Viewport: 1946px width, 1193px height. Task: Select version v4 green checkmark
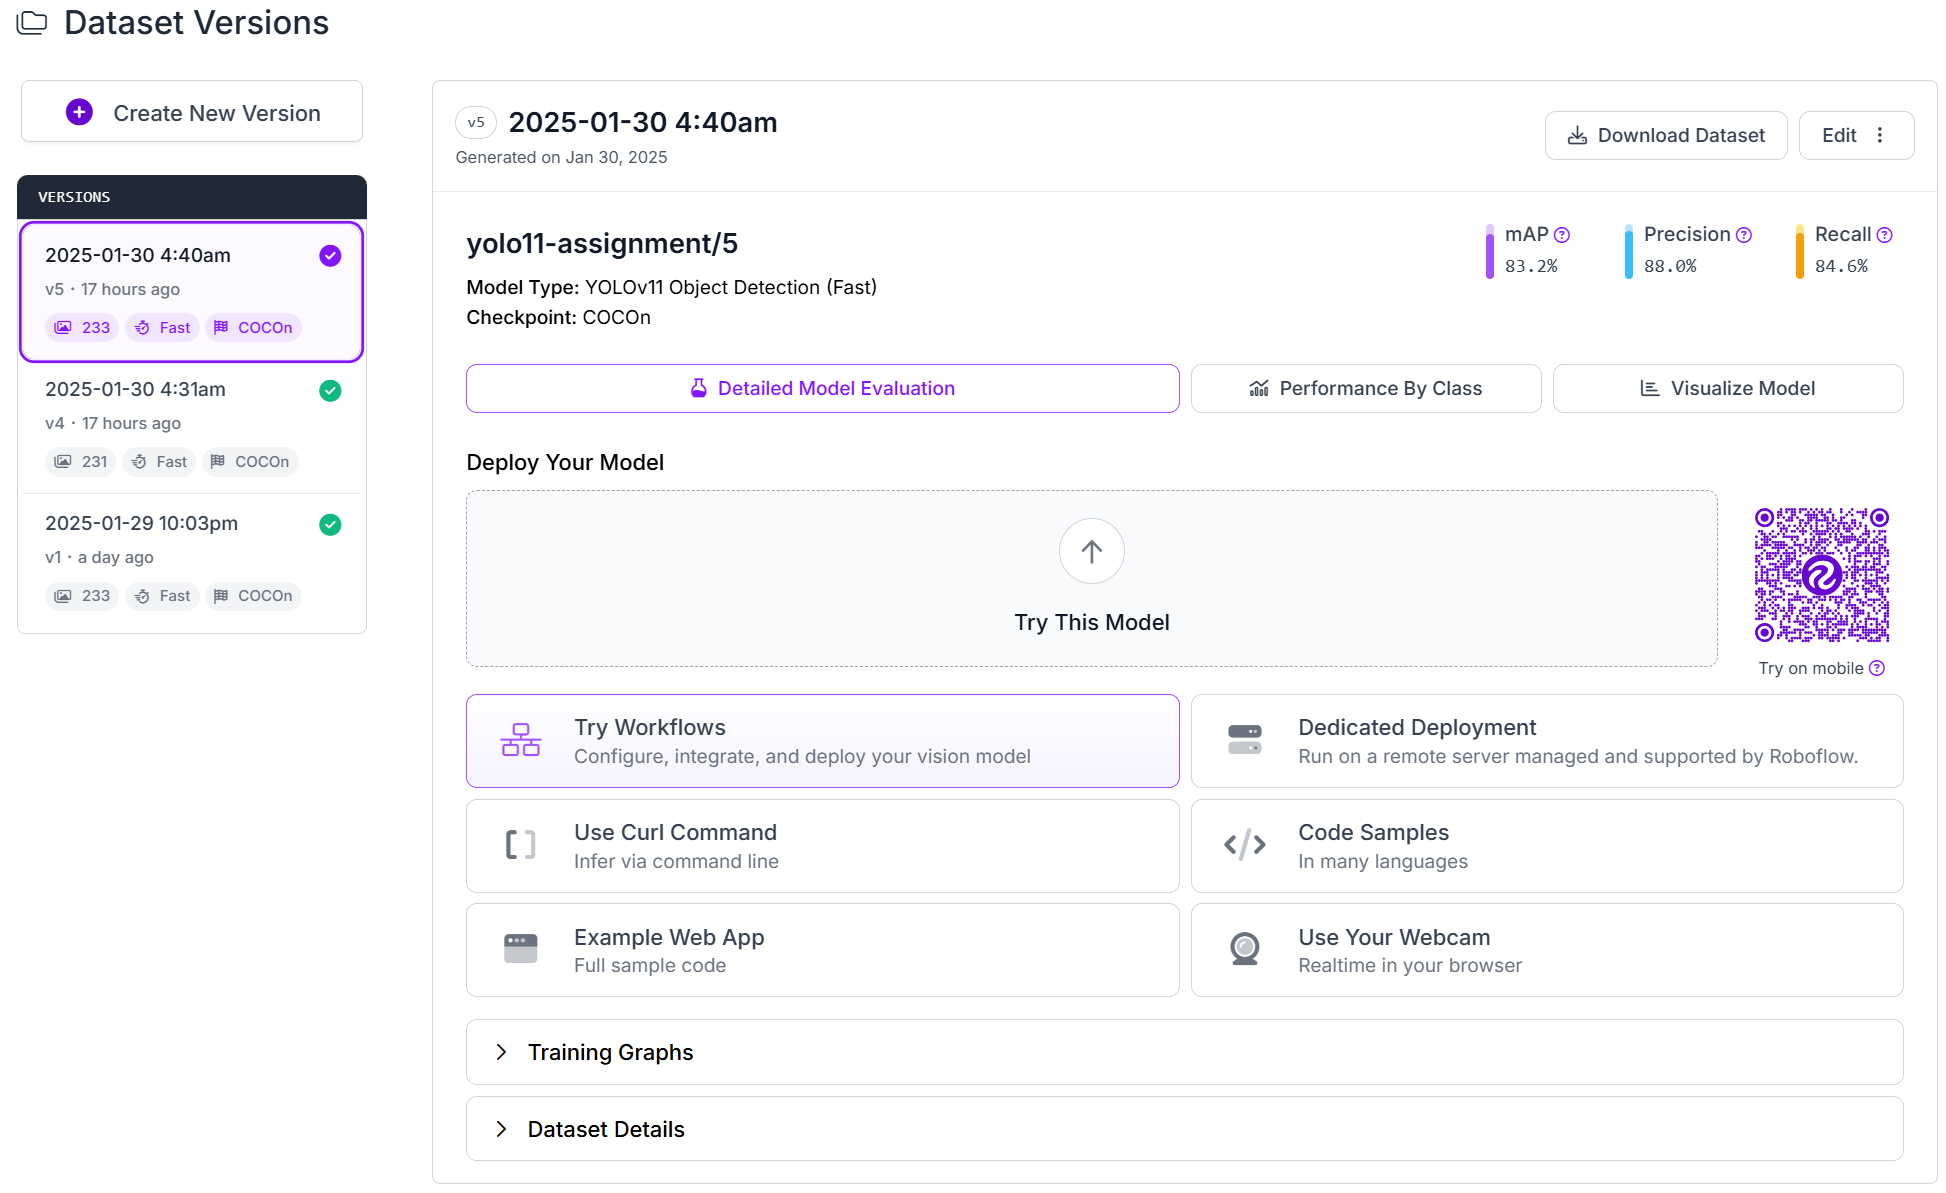[330, 390]
